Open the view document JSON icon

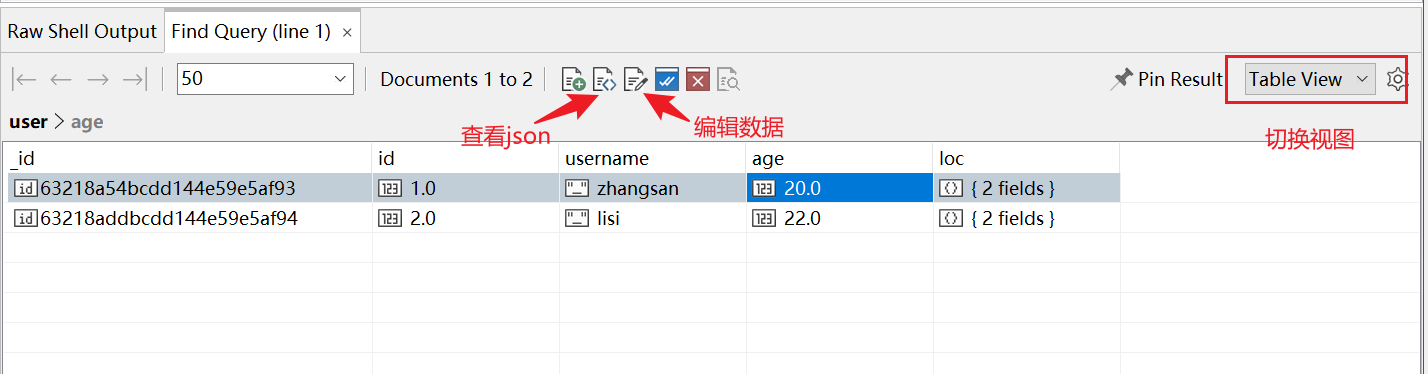coord(604,80)
